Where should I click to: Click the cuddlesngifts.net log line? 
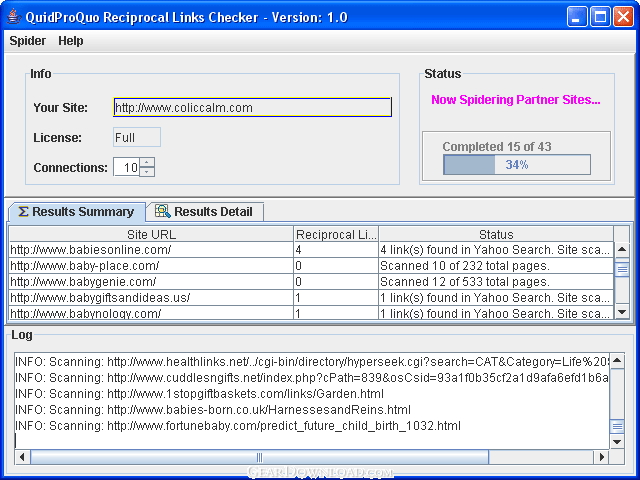[x=312, y=378]
